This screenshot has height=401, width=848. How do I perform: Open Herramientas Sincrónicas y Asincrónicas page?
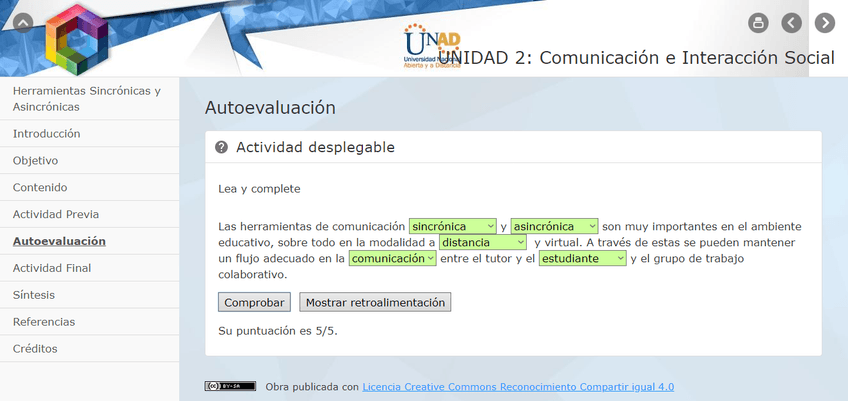(89, 98)
